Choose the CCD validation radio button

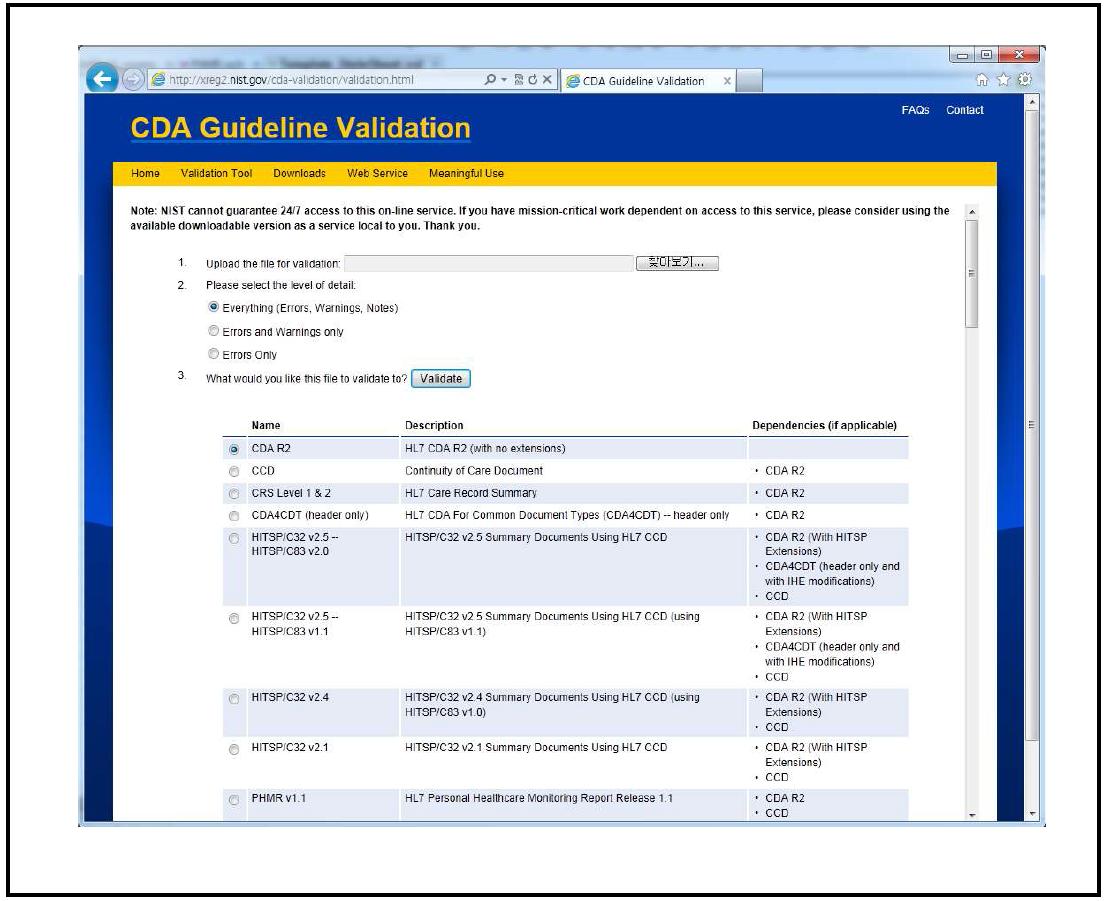click(x=234, y=471)
